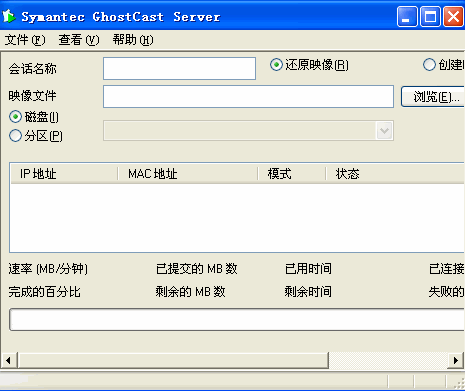Click the 模式 column header
Screen dimensions: 465x391
[x=292, y=174]
